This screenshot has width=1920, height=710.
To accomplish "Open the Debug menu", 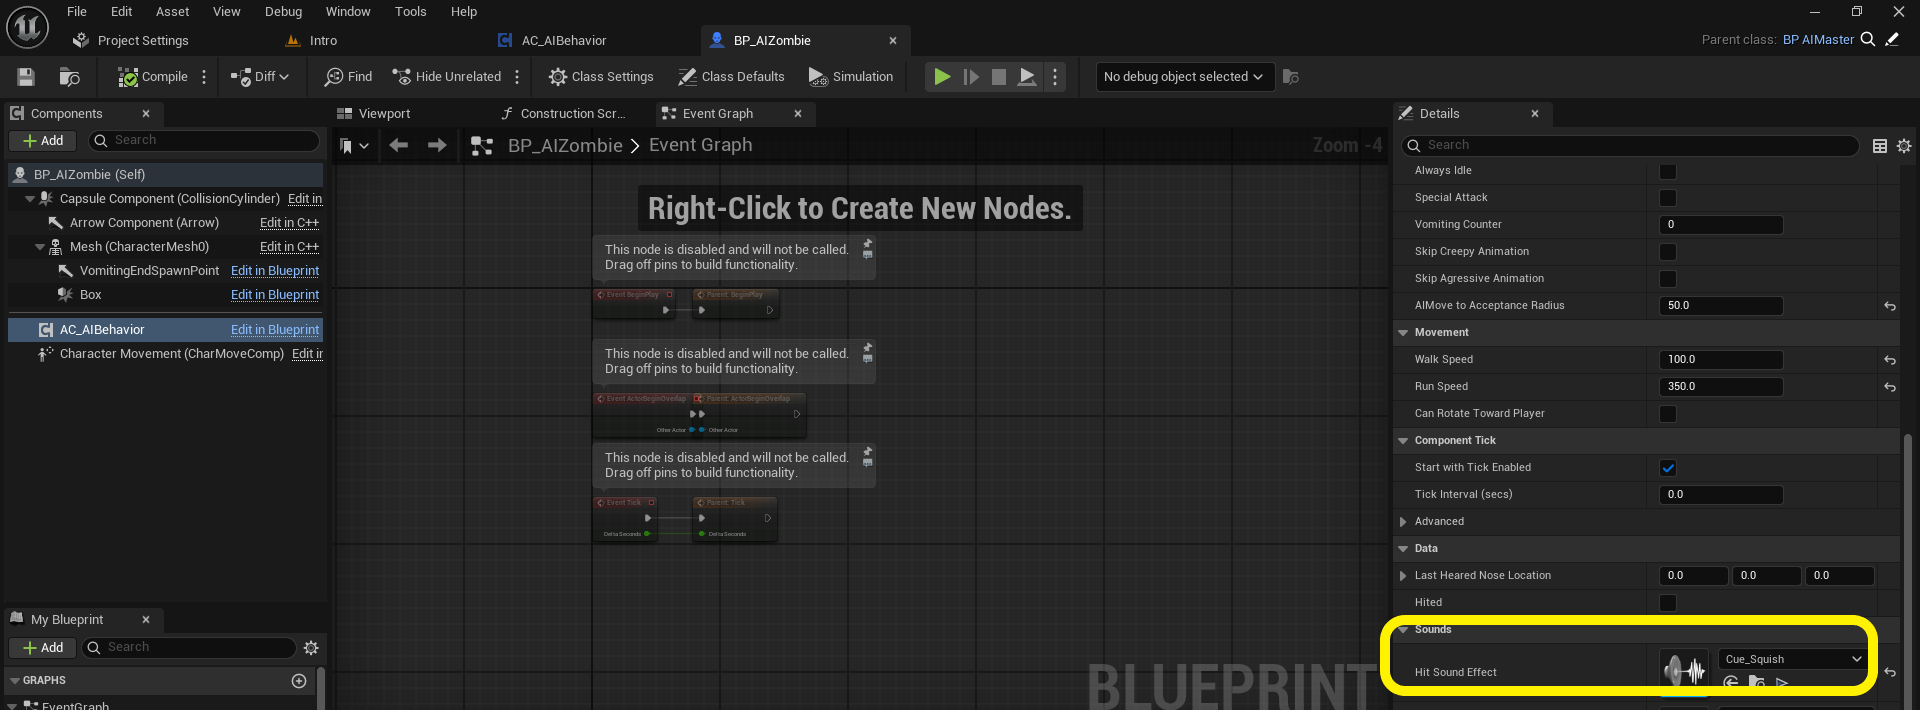I will click(x=283, y=12).
